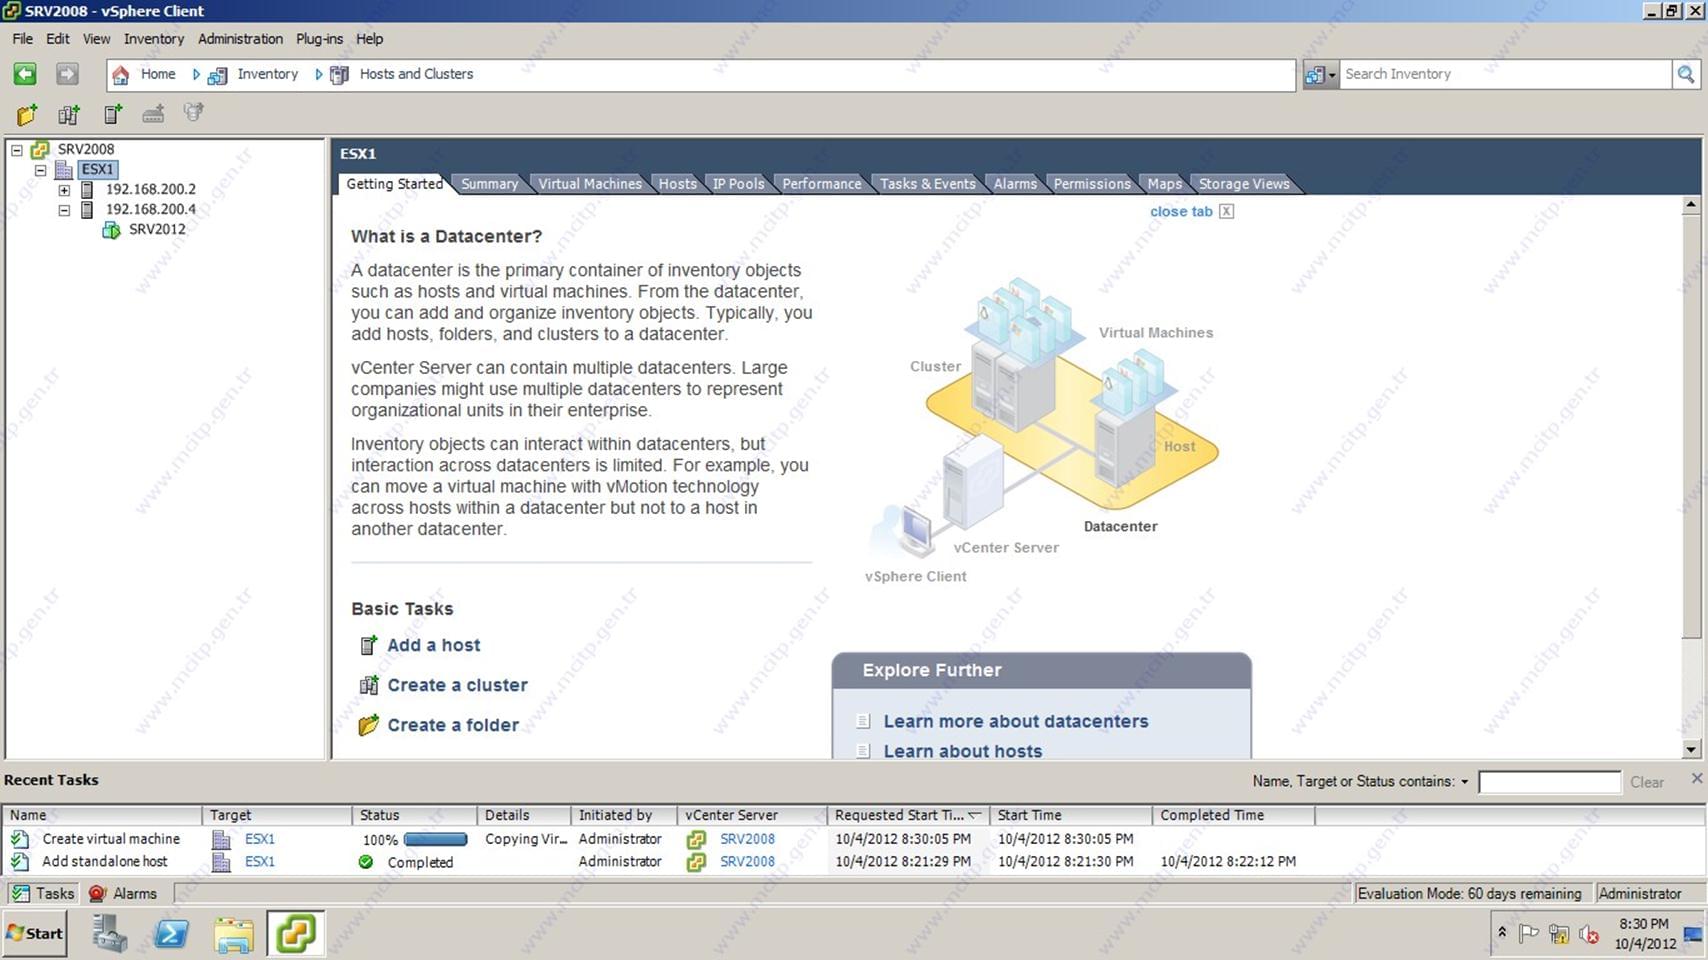
Task: Click the close tab link
Action: click(1181, 211)
